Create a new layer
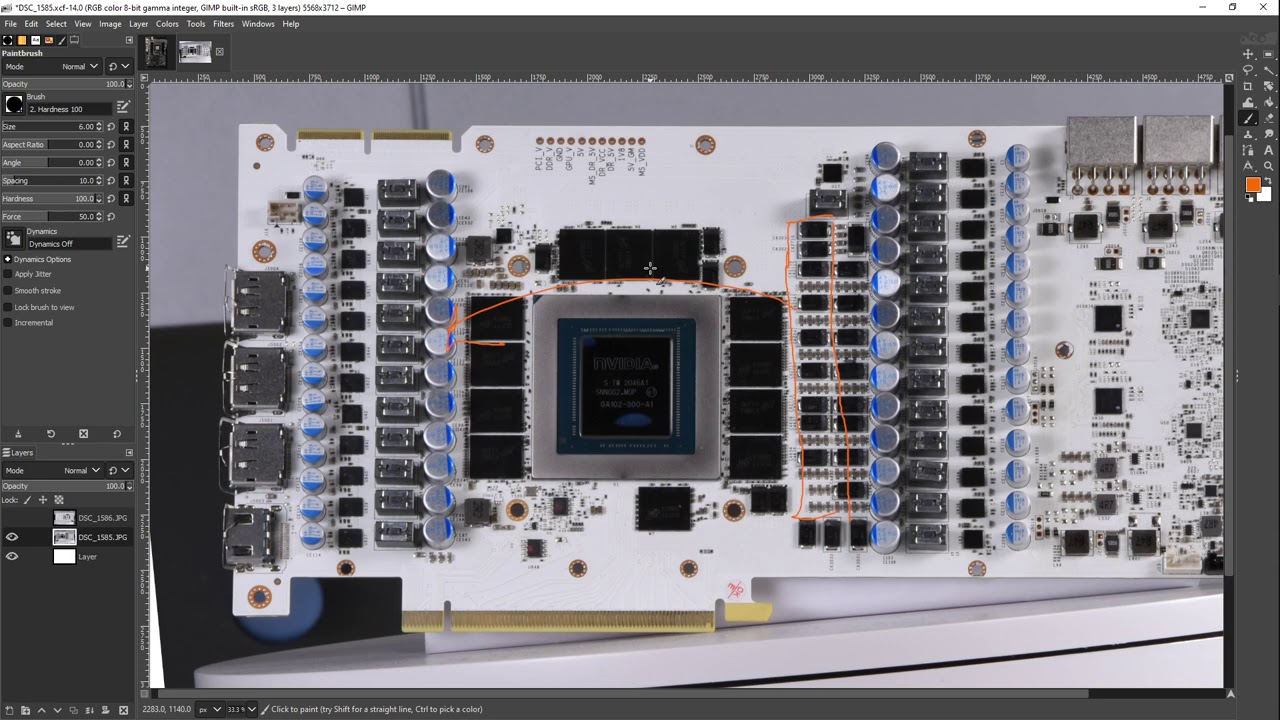Viewport: 1280px width, 720px height. point(9,710)
